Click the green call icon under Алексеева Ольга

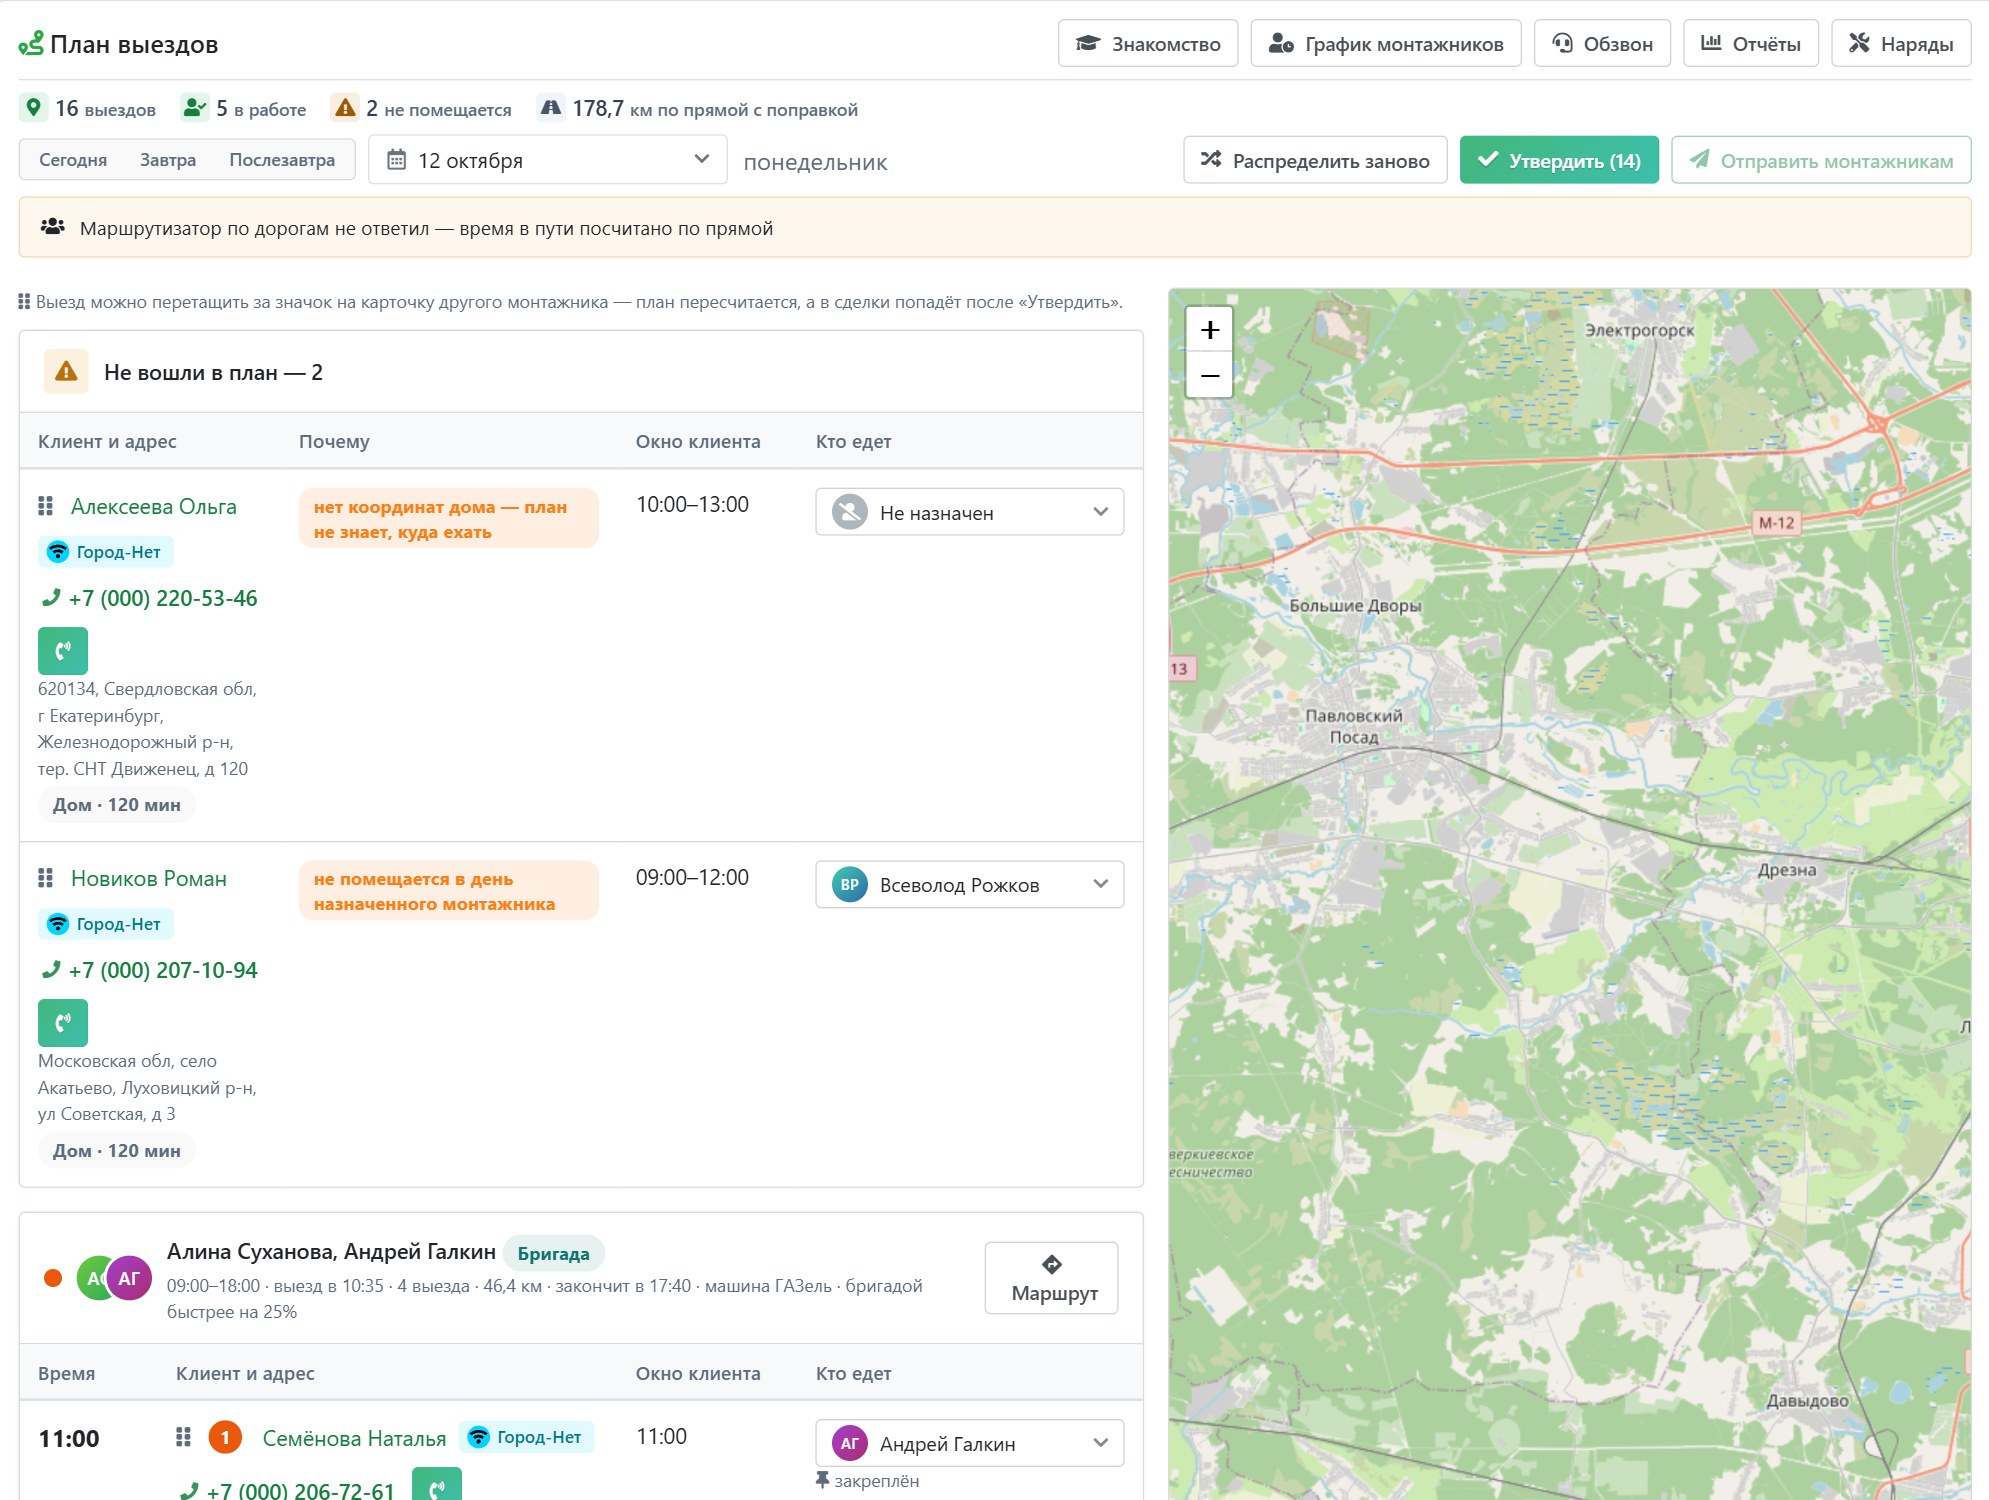(63, 651)
